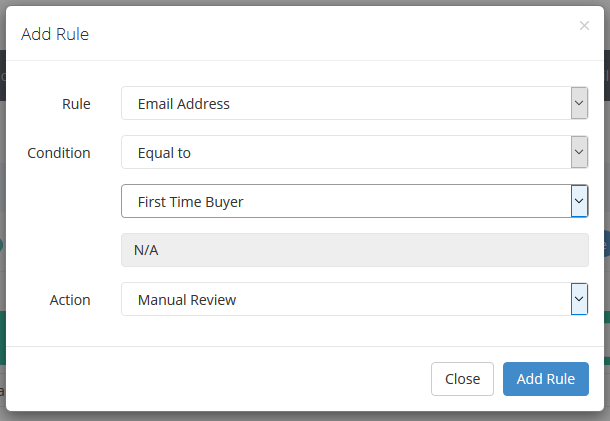Dismiss the dialog with the X icon
The width and height of the screenshot is (610, 421).
click(584, 26)
